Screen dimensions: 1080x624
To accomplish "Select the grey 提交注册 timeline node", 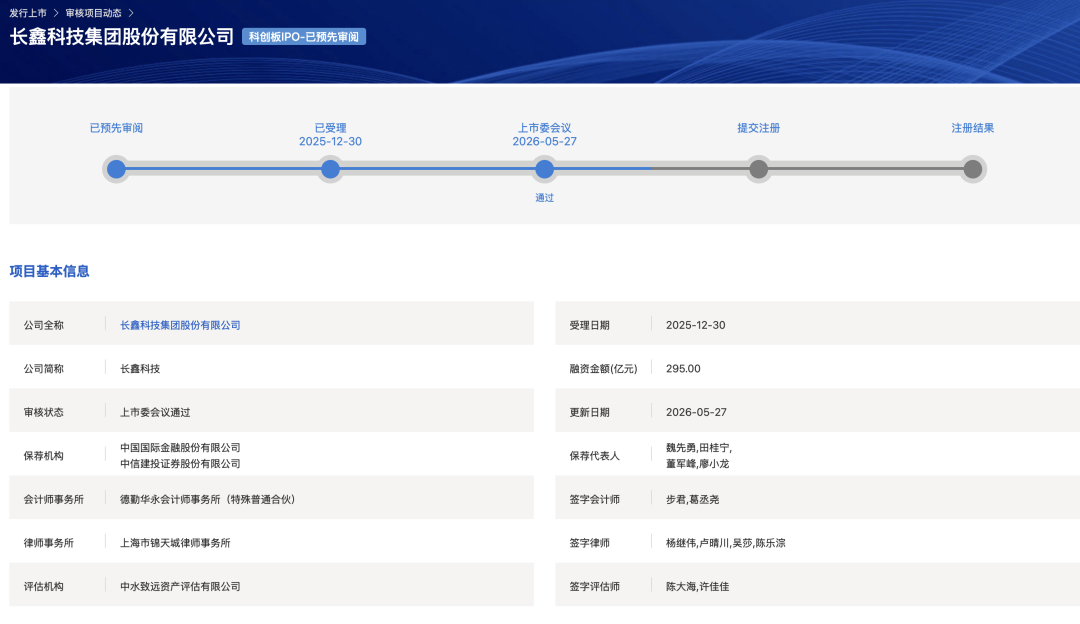I will click(x=758, y=169).
